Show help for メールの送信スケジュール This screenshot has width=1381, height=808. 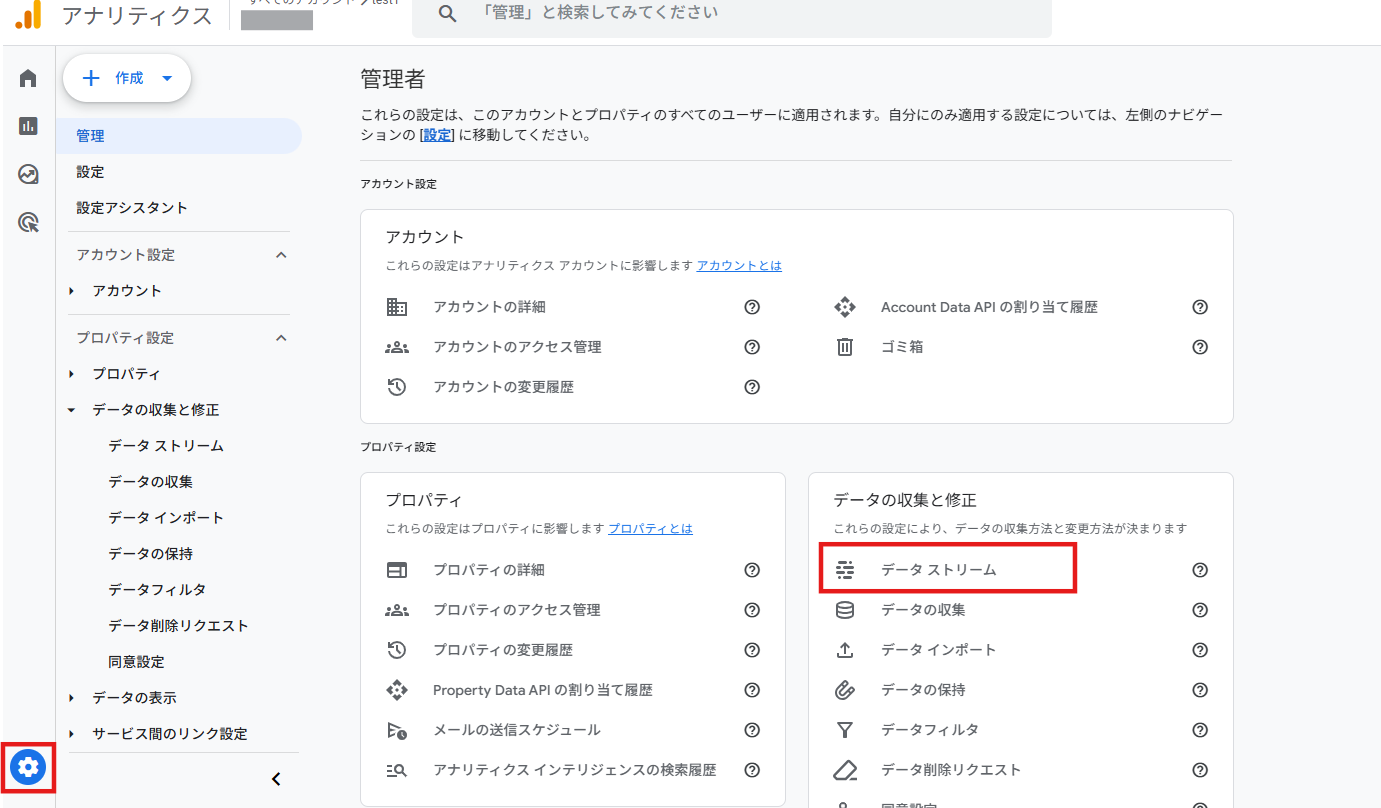[752, 730]
